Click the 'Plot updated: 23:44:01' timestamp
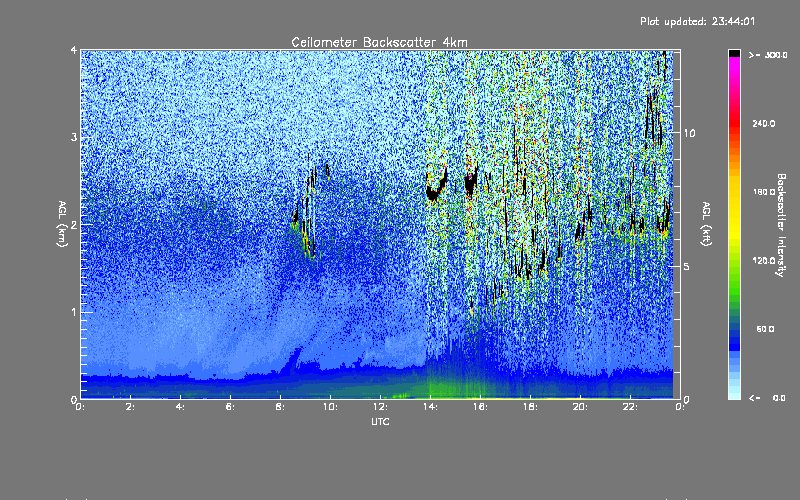800x500 pixels. 697,21
